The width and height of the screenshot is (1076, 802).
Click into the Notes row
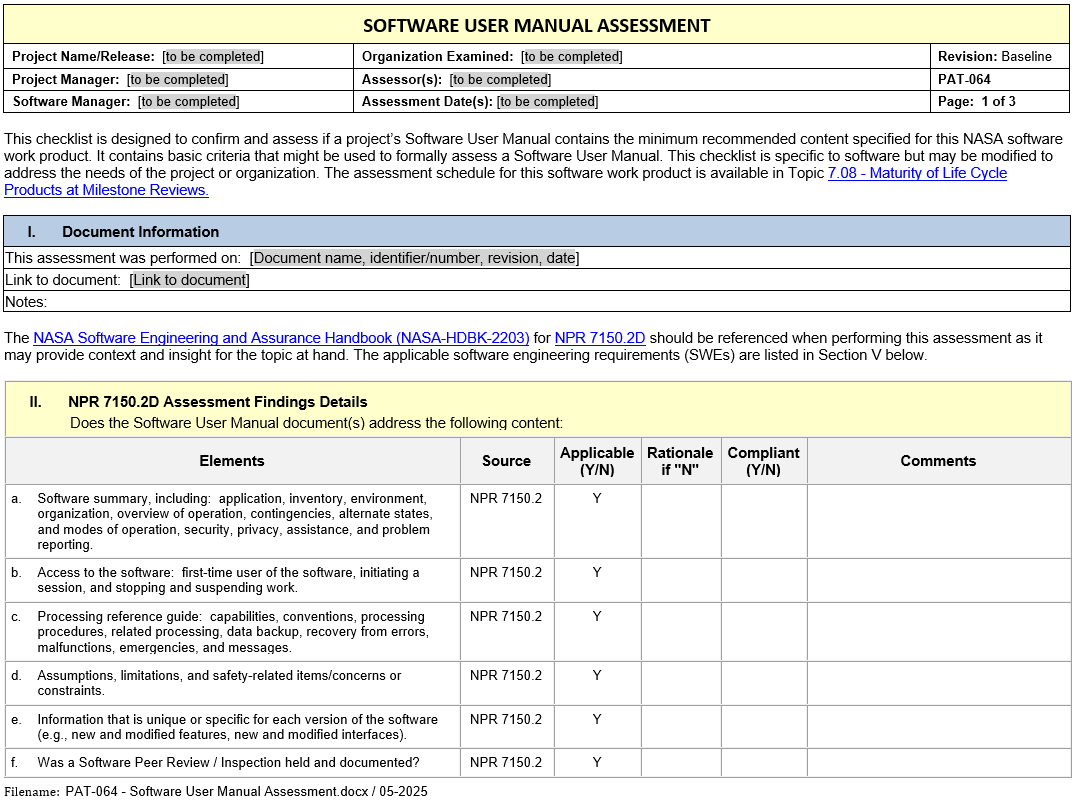click(x=500, y=302)
